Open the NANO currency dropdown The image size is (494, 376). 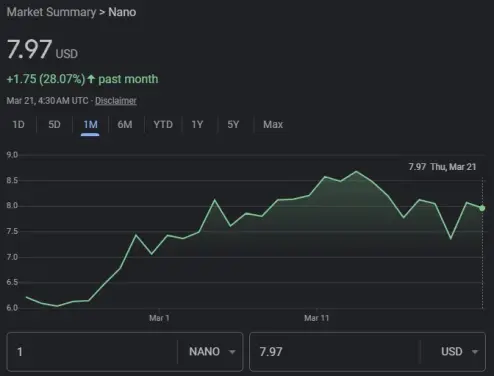coord(212,352)
